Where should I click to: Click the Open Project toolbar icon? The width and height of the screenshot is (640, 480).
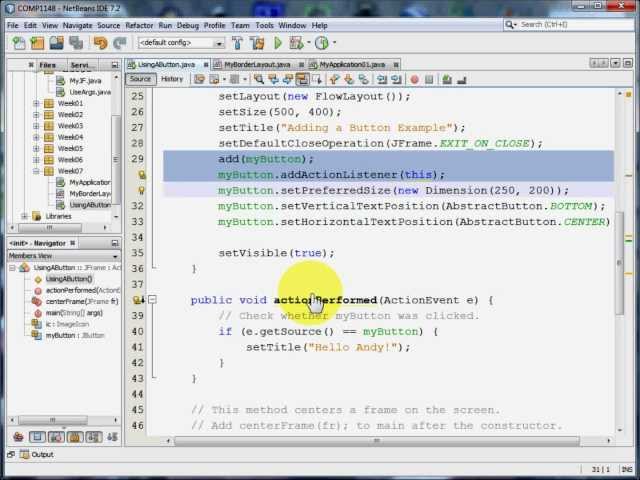(56, 43)
